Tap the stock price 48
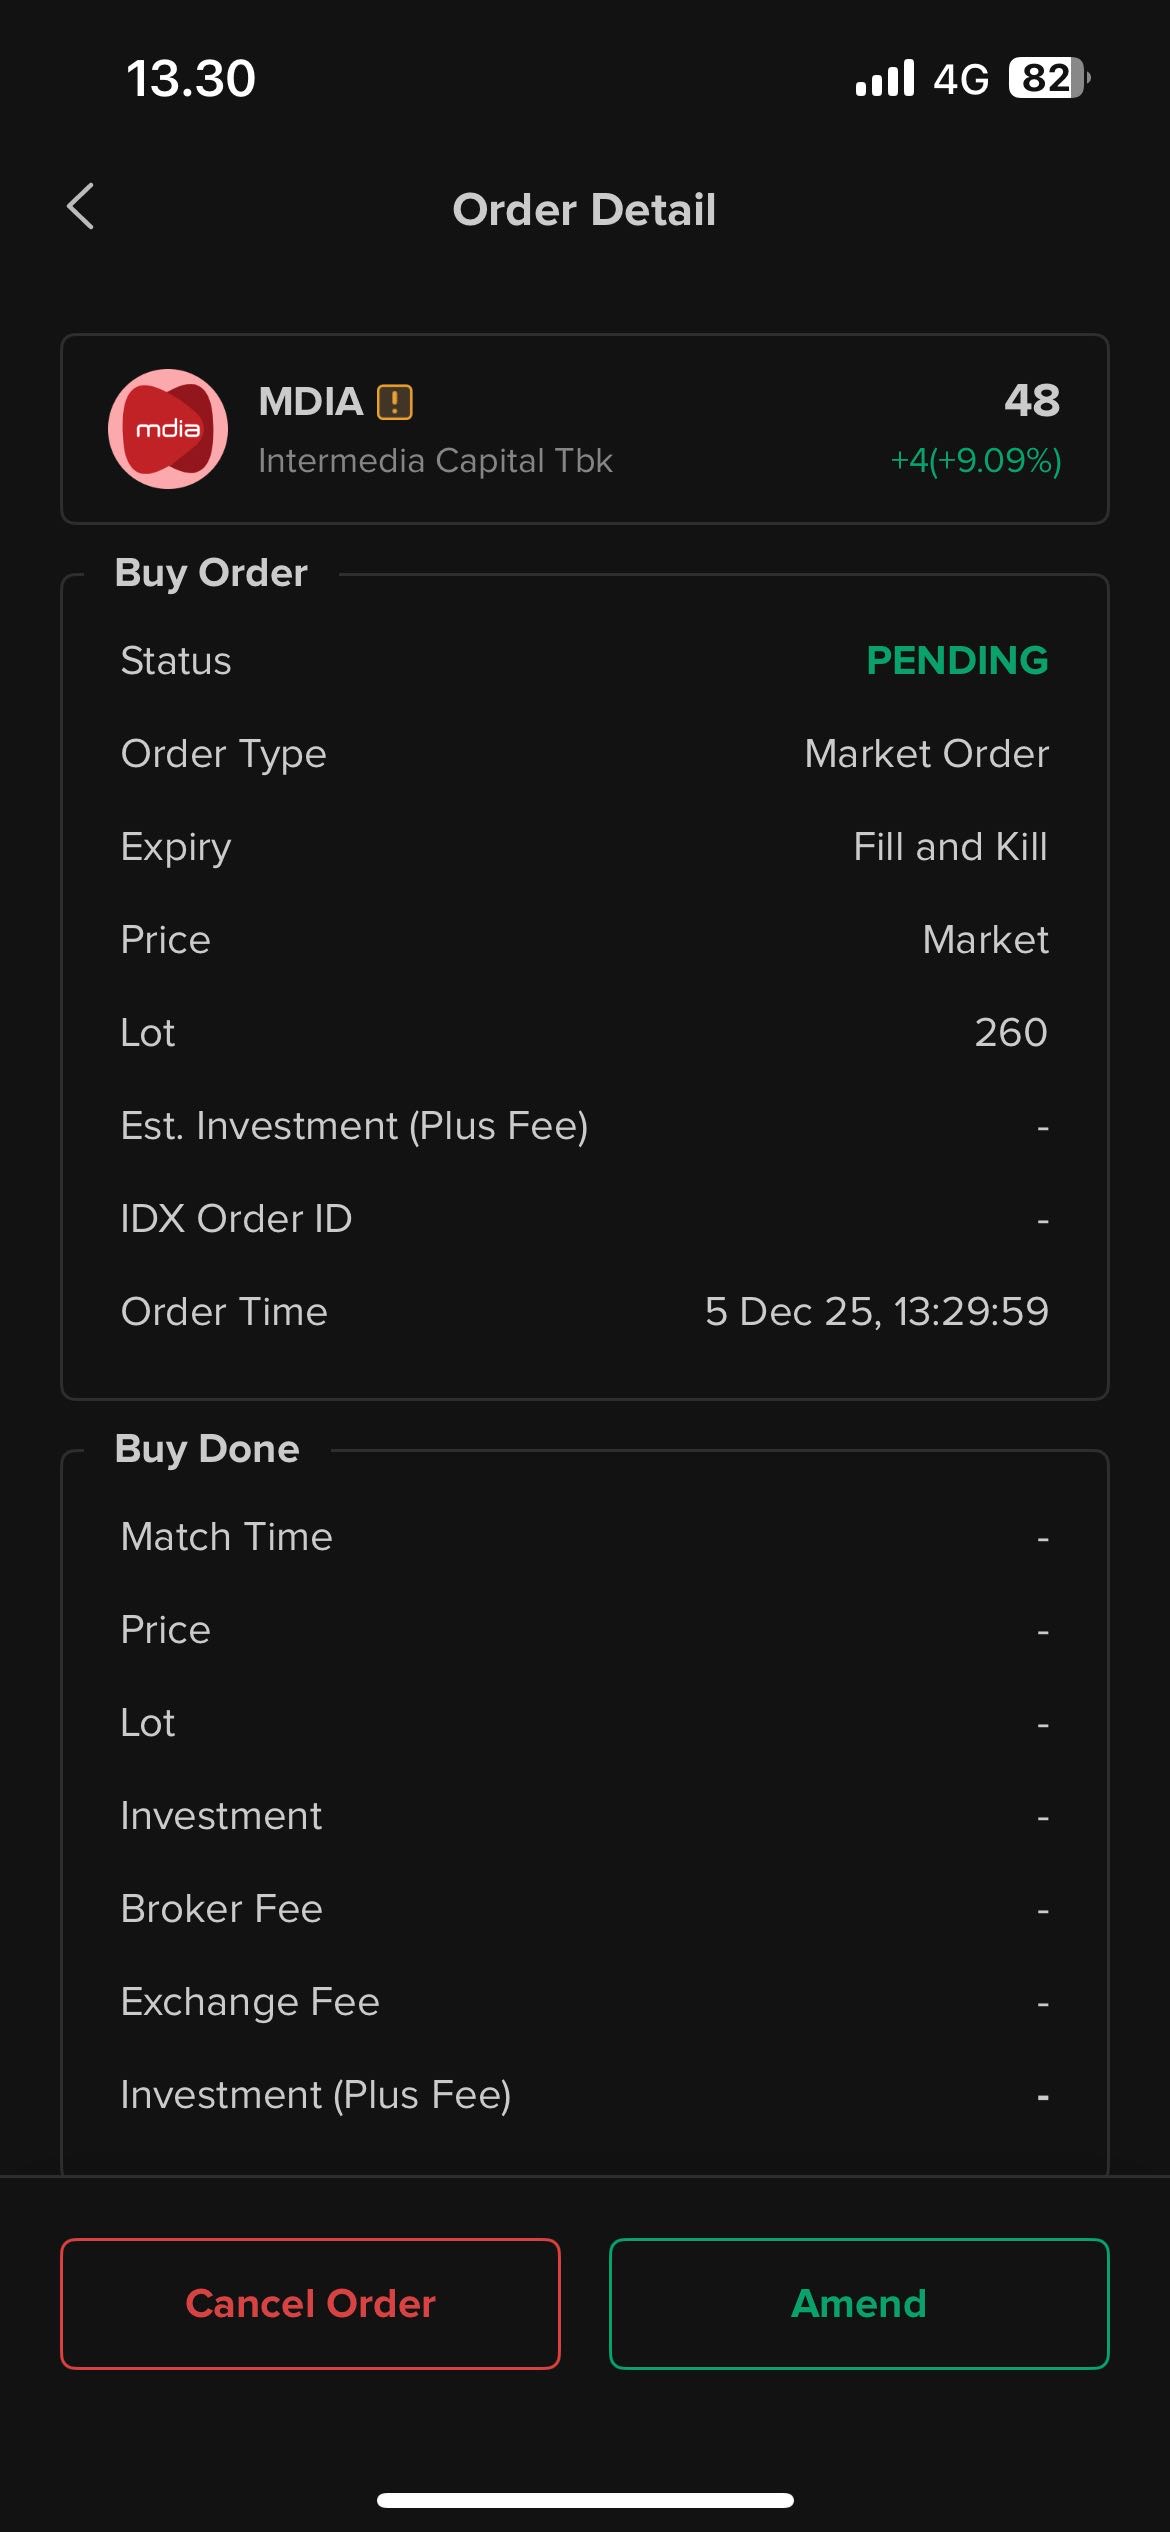This screenshot has width=1170, height=2532. pos(1032,401)
